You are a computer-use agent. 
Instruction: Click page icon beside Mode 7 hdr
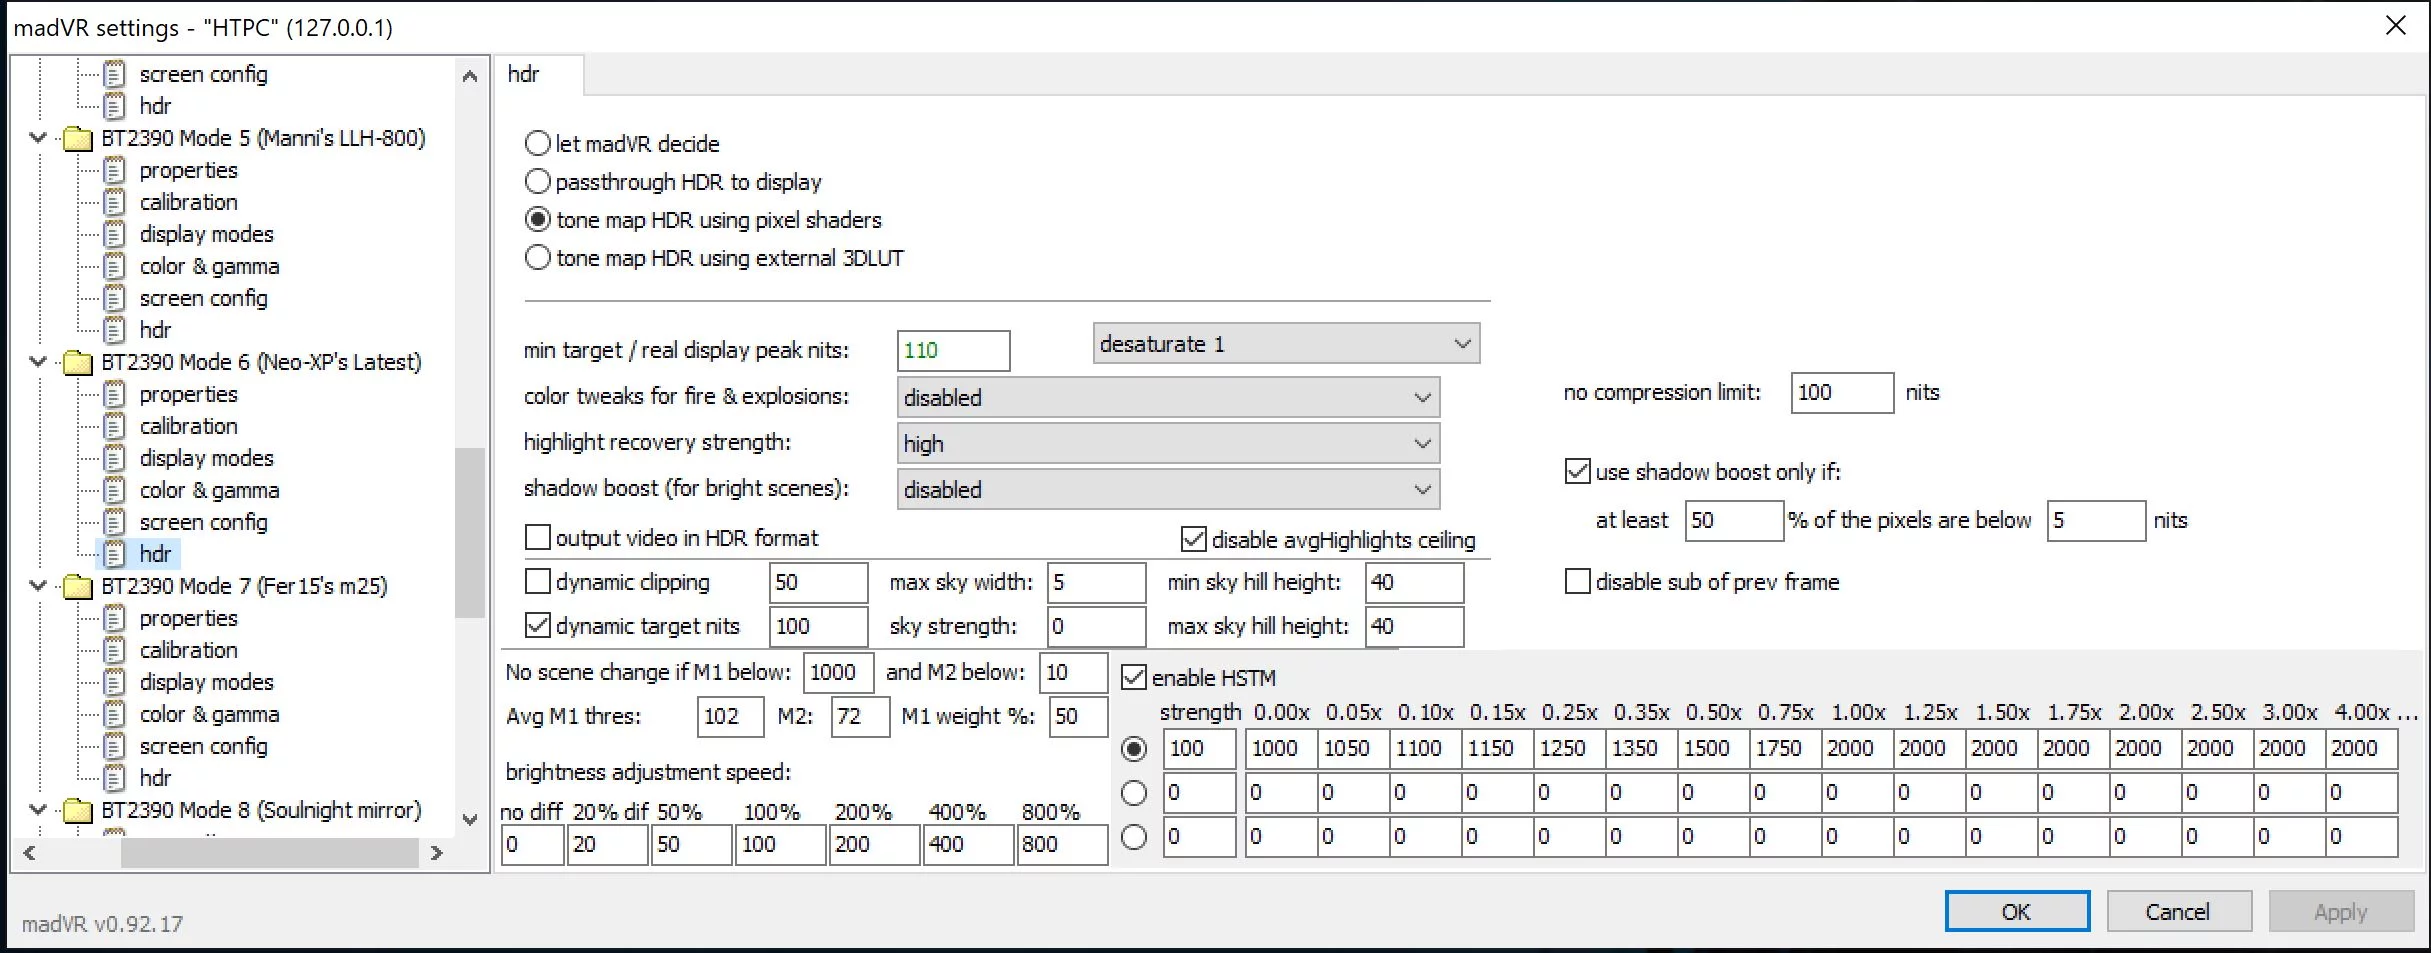tap(115, 778)
